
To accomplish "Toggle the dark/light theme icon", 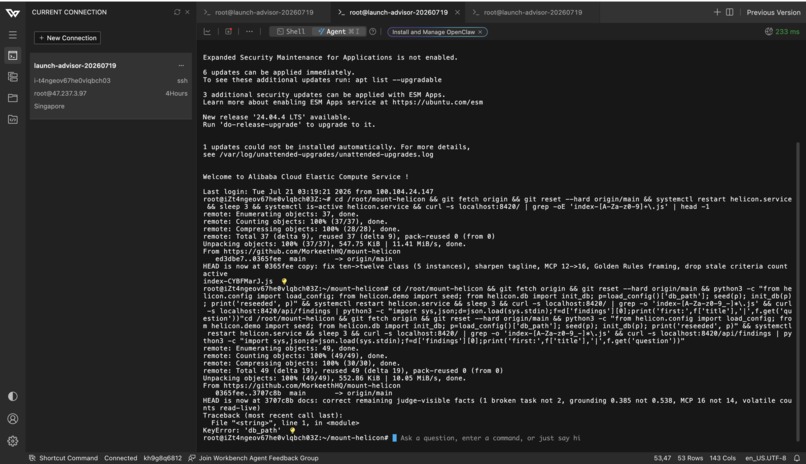I will point(13,396).
